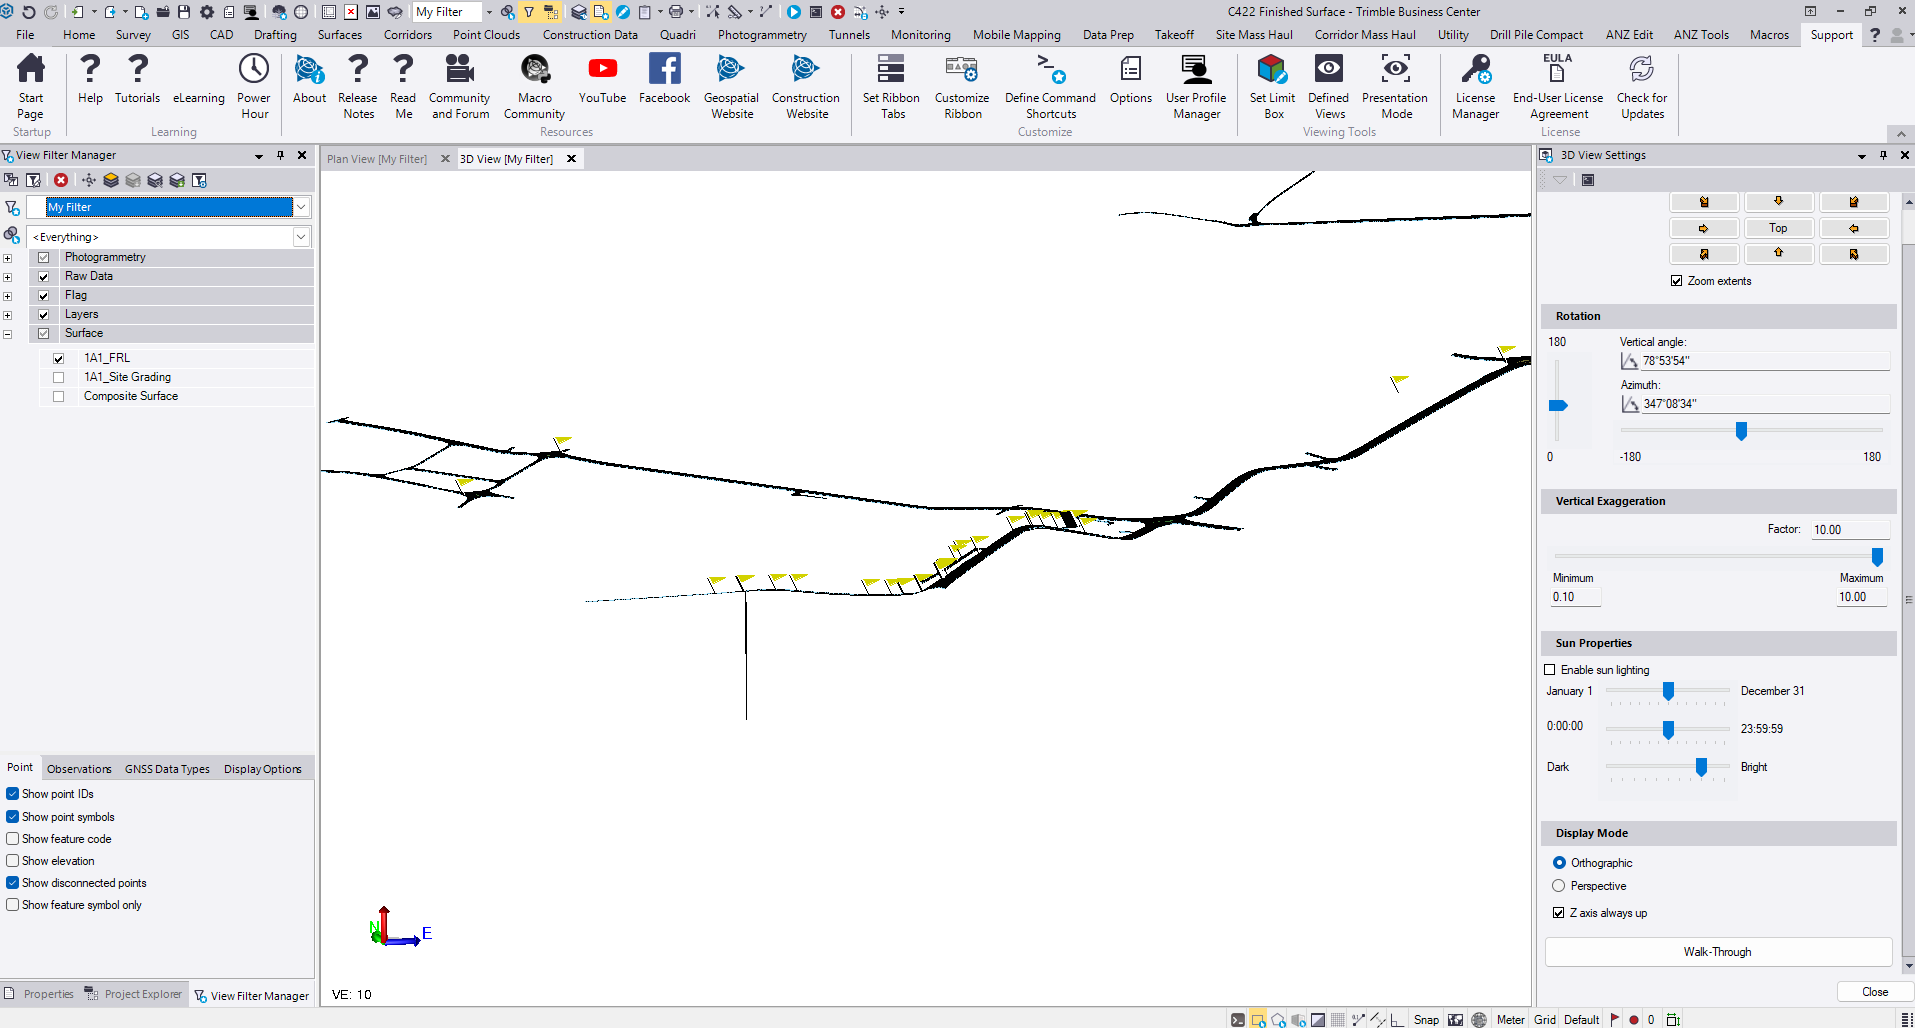Adjust the Dark to Bright brightness slider
The width and height of the screenshot is (1915, 1028).
[x=1701, y=768]
